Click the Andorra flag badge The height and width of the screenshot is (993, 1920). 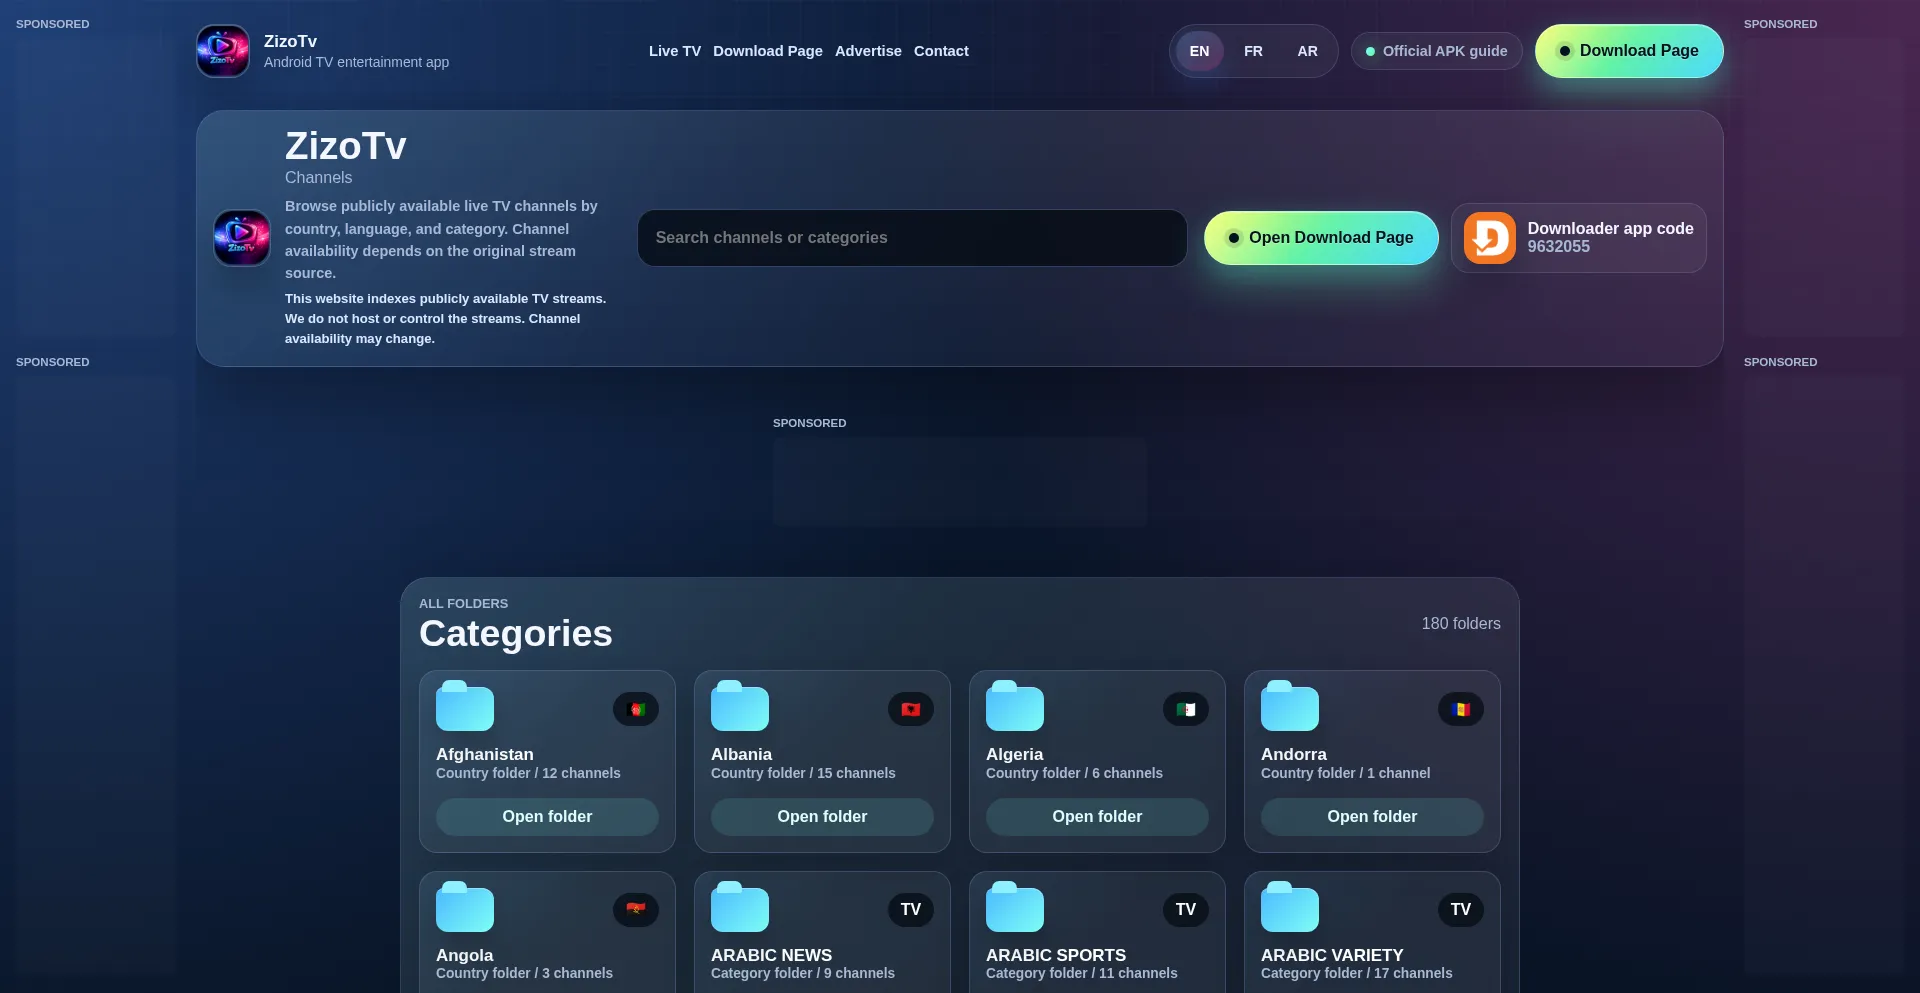point(1461,709)
